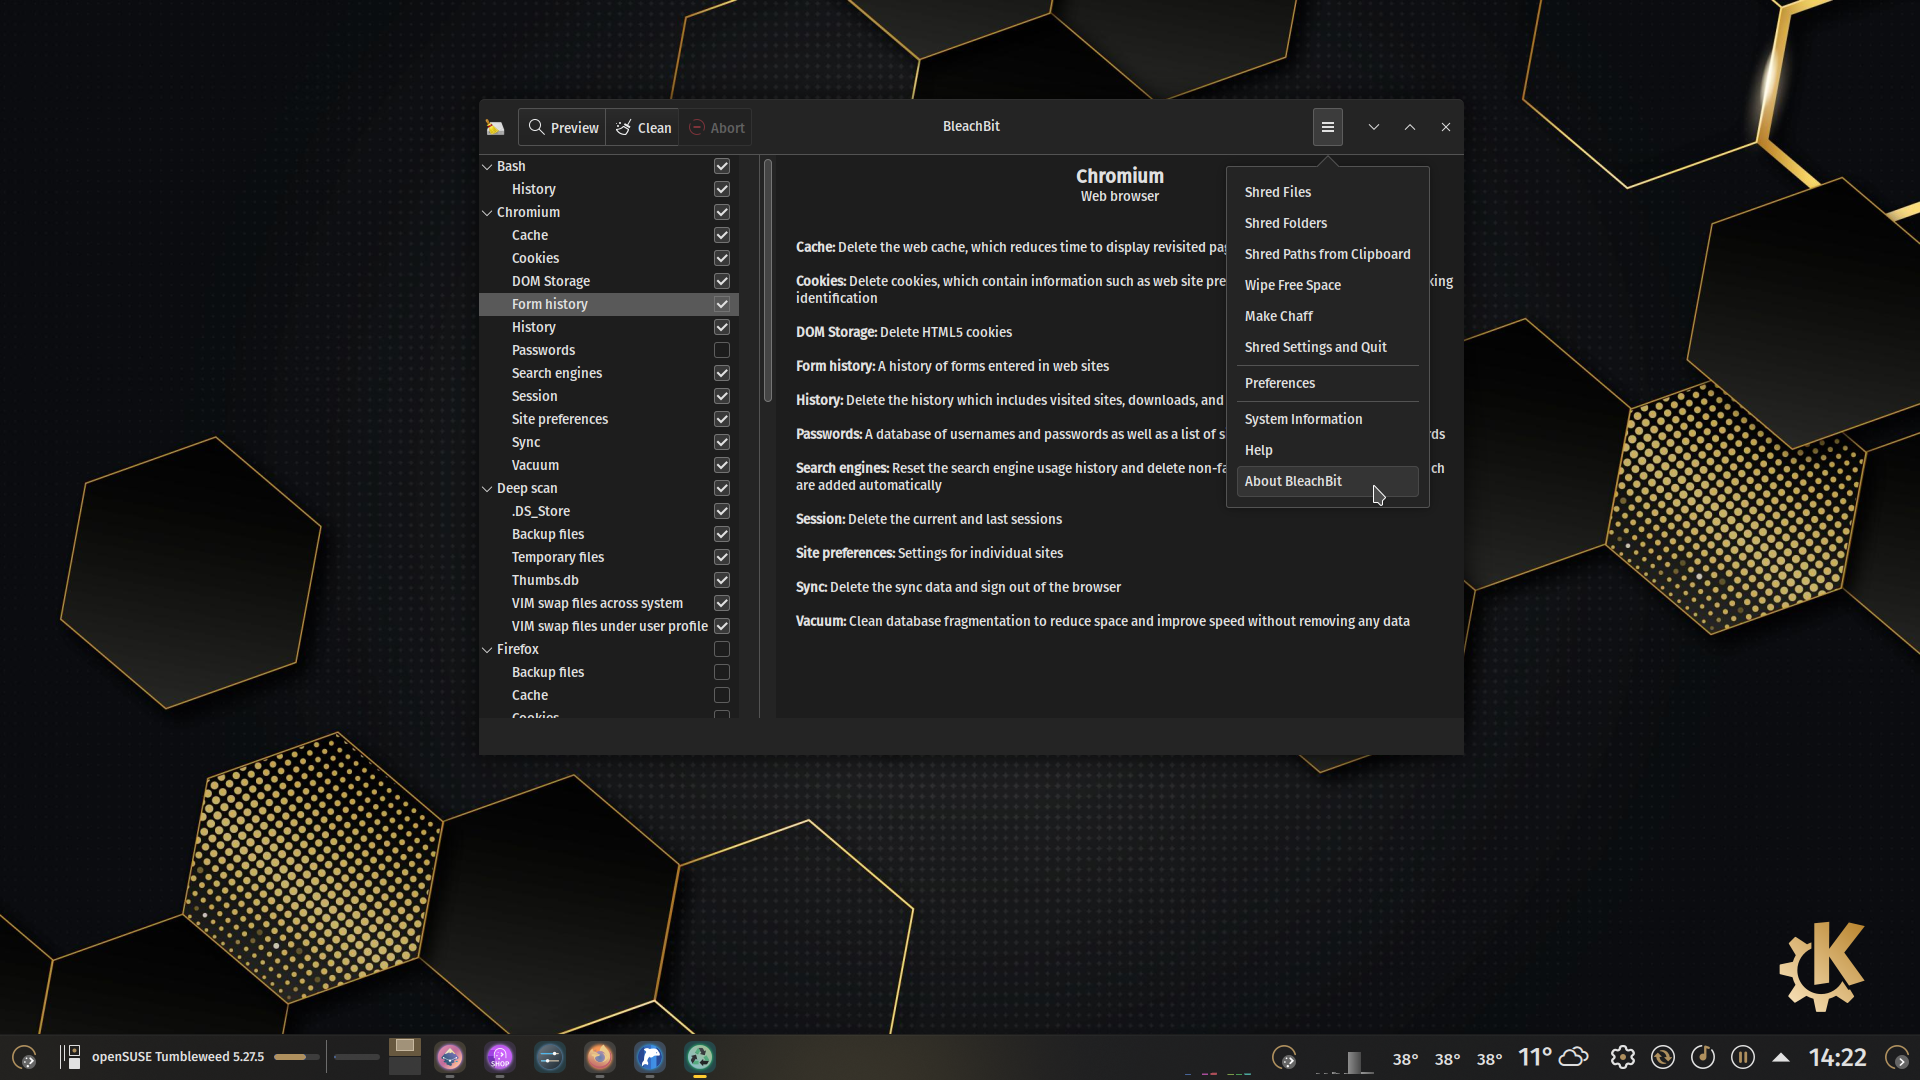Click the update sync tray icon
The height and width of the screenshot is (1080, 1920).
[x=1663, y=1057]
